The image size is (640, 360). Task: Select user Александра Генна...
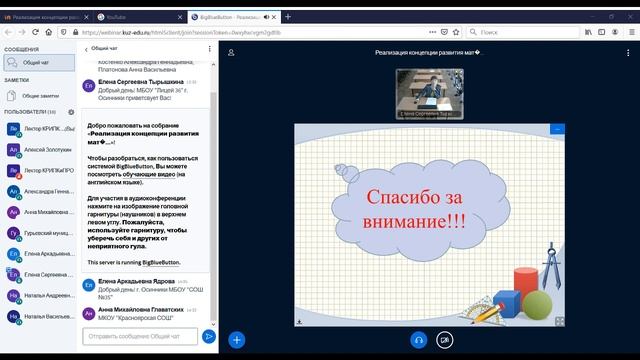coord(40,191)
